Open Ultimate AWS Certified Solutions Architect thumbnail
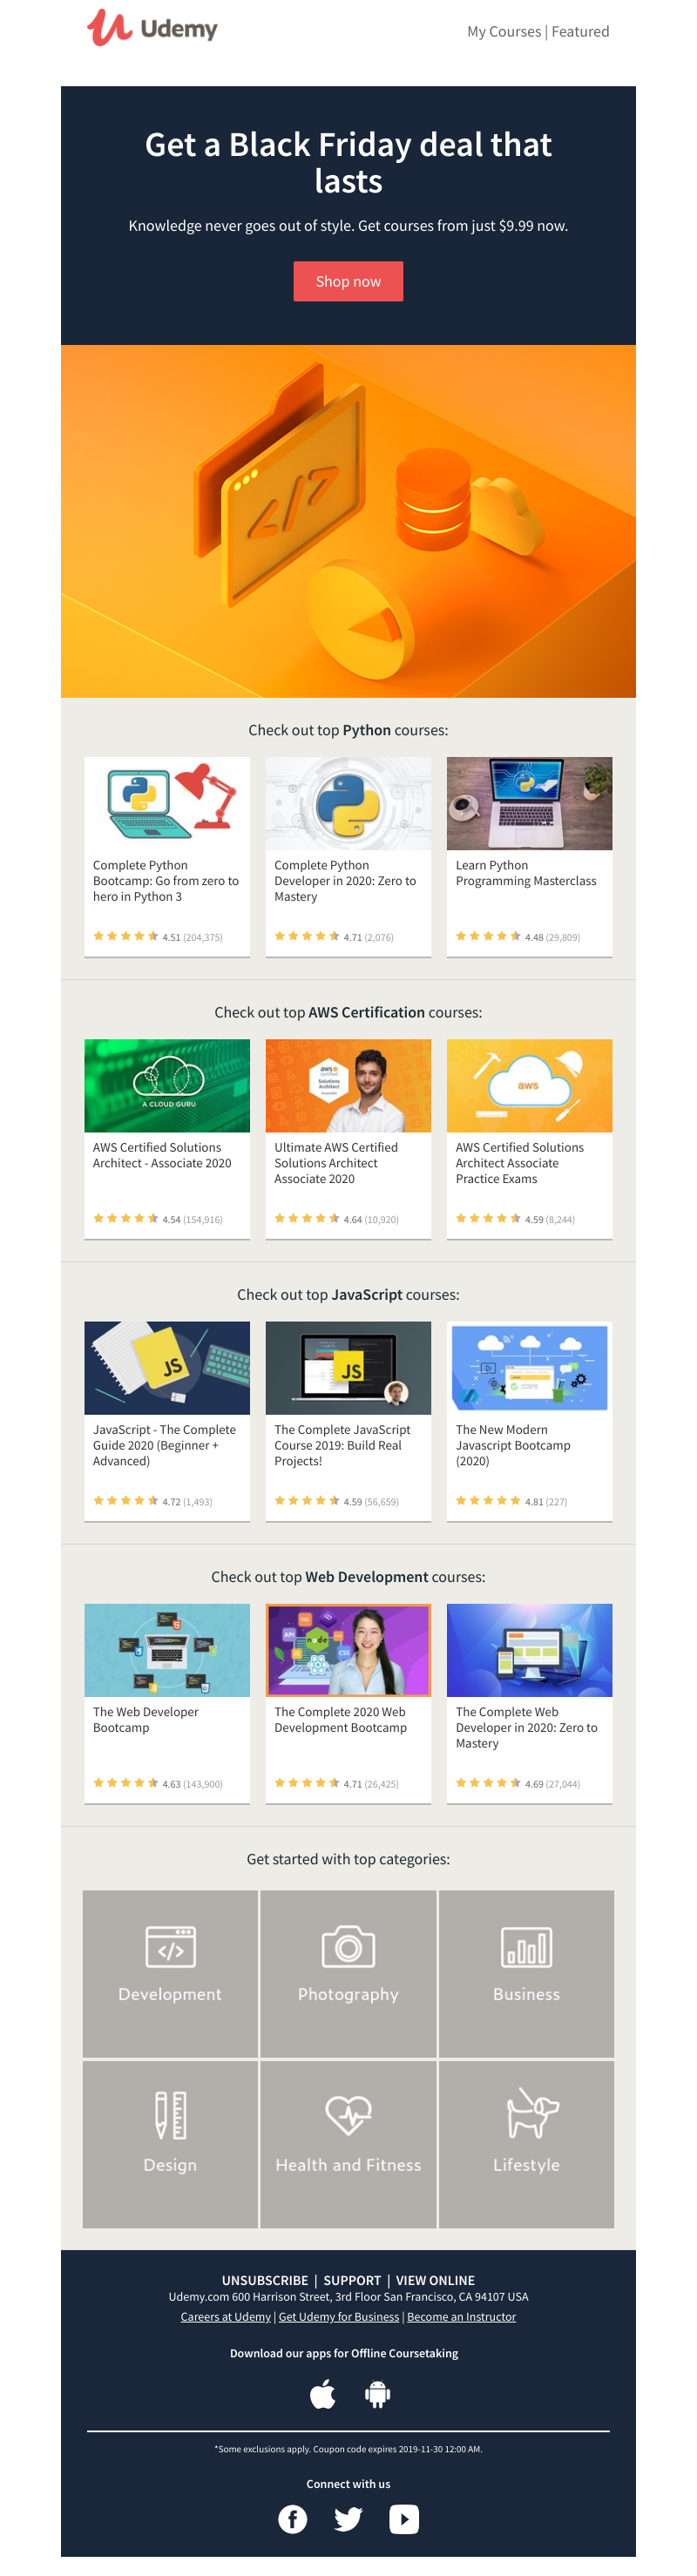 point(348,1085)
